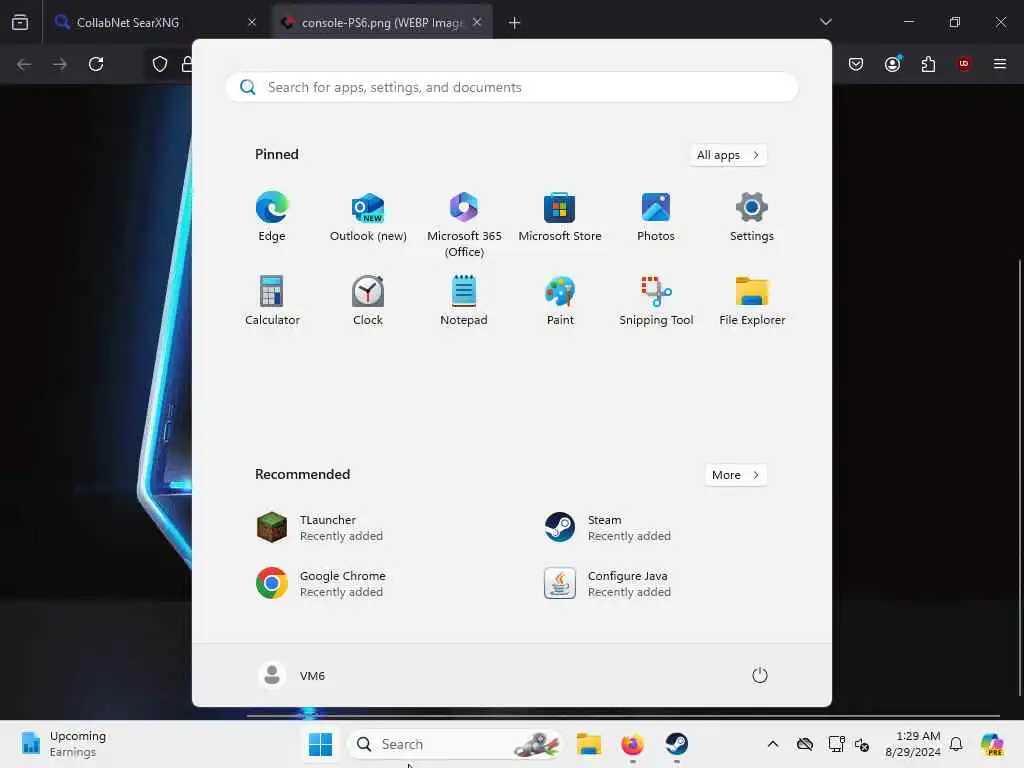Show All apps list
This screenshot has height=768, width=1024.
(728, 155)
